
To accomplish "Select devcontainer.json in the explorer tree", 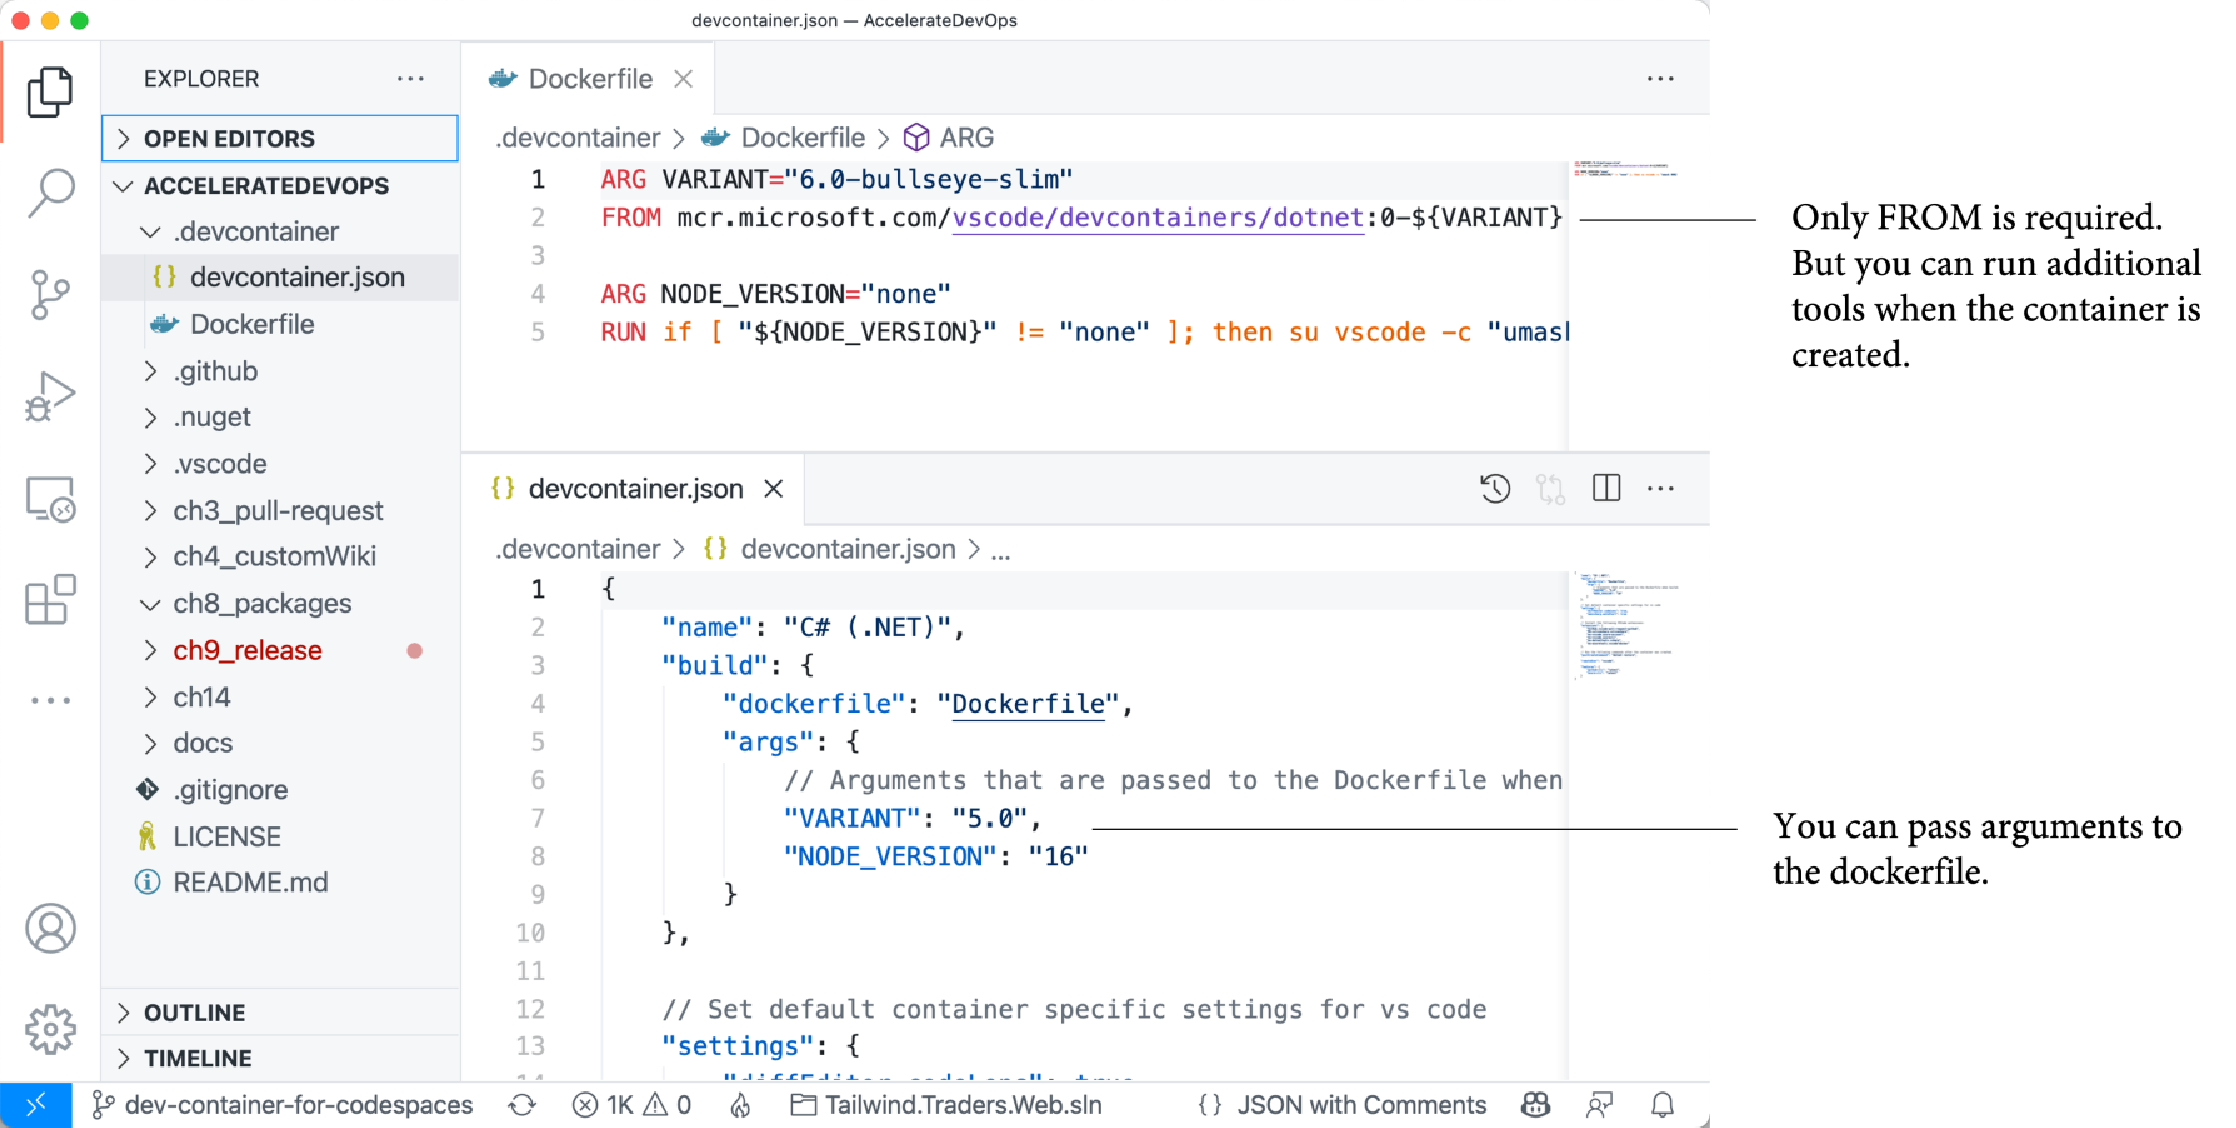I will tap(280, 277).
